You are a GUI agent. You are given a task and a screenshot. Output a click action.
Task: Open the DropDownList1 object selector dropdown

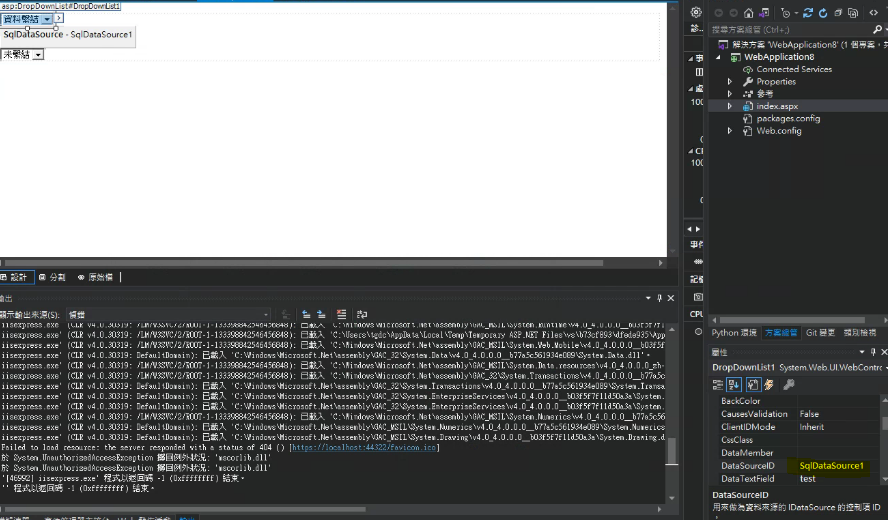885,368
